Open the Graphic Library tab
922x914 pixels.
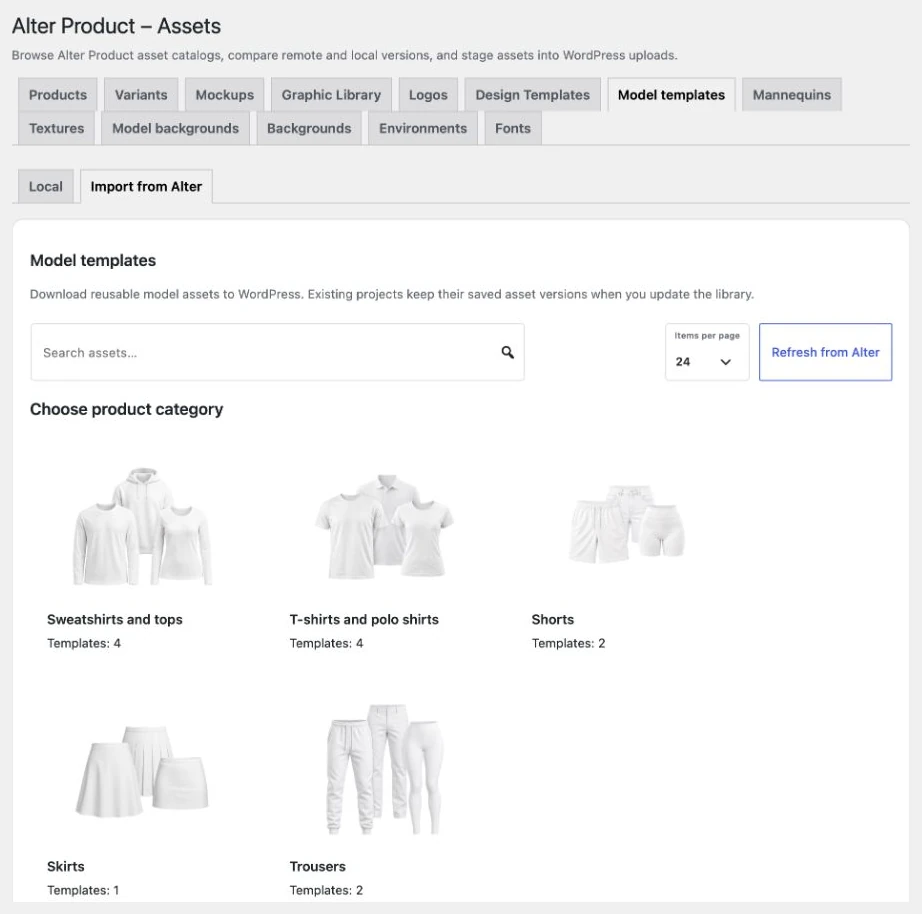331,95
